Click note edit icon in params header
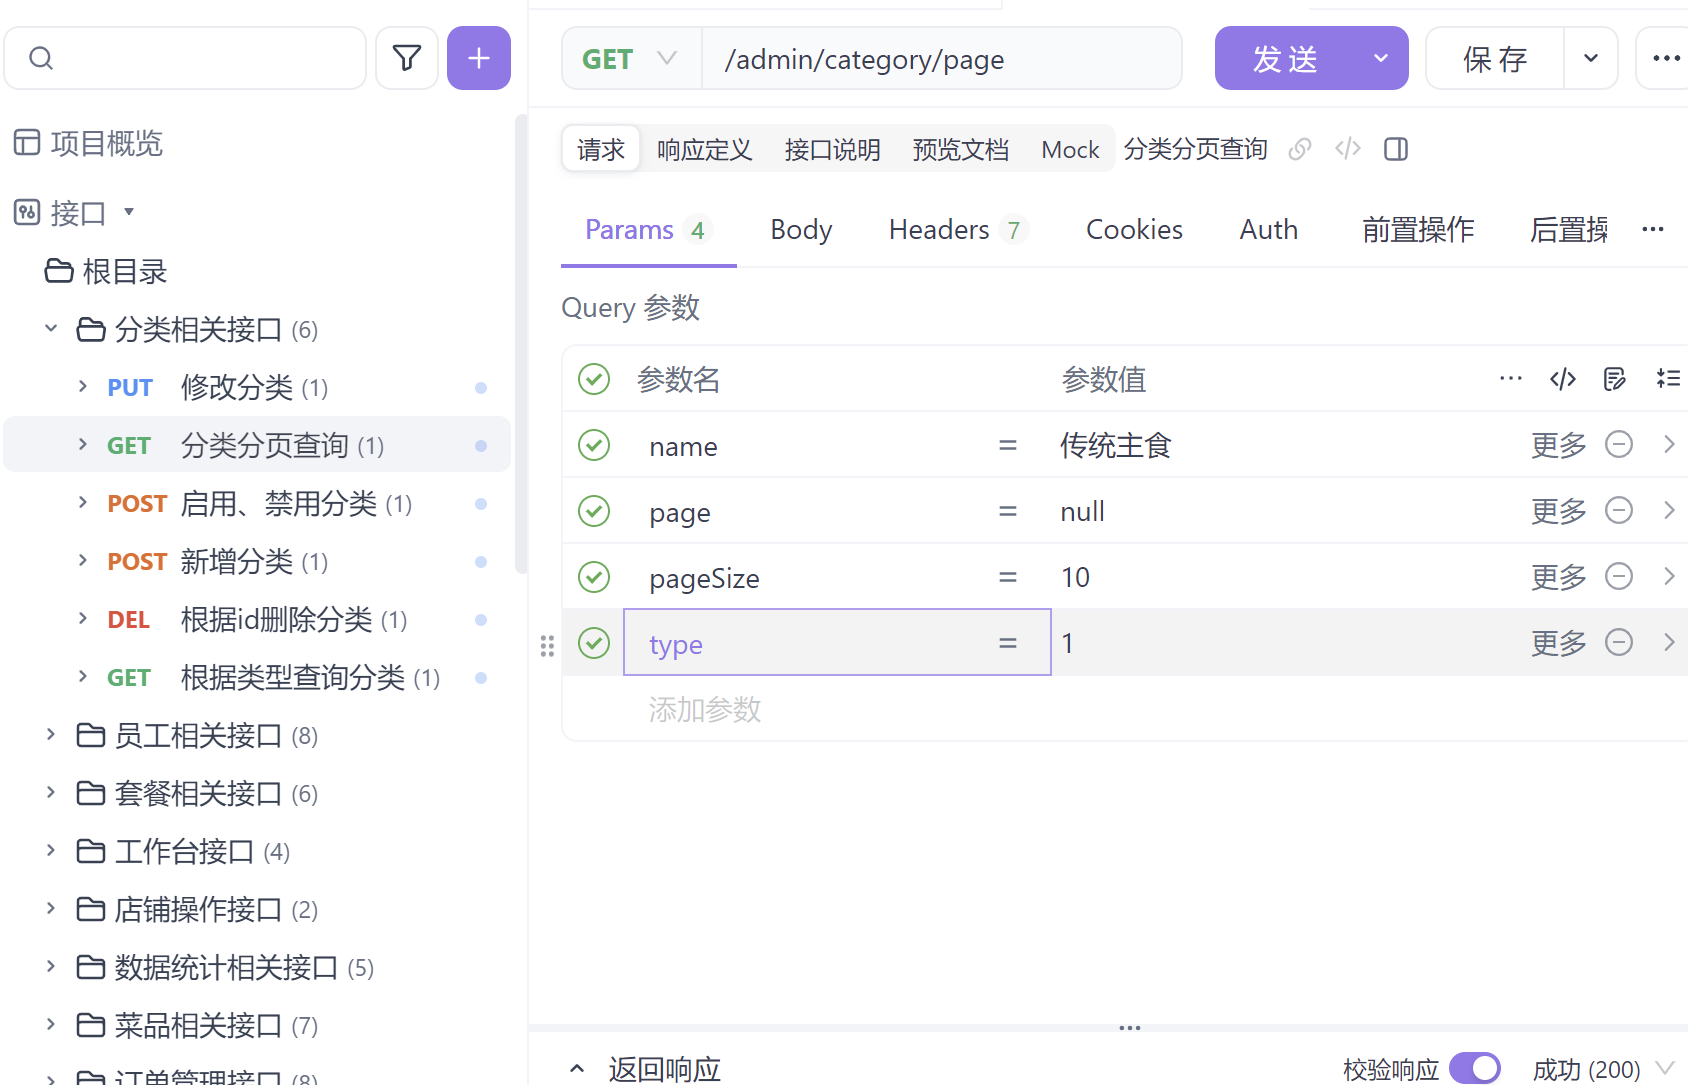This screenshot has height=1085, width=1688. [x=1615, y=378]
